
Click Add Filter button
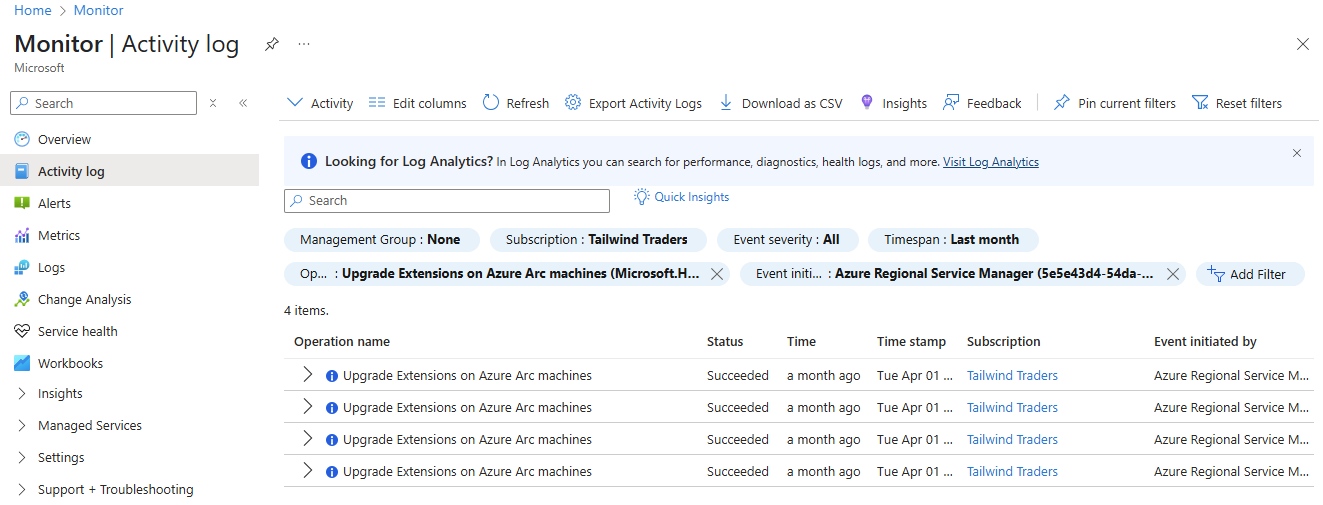pyautogui.click(x=1250, y=274)
